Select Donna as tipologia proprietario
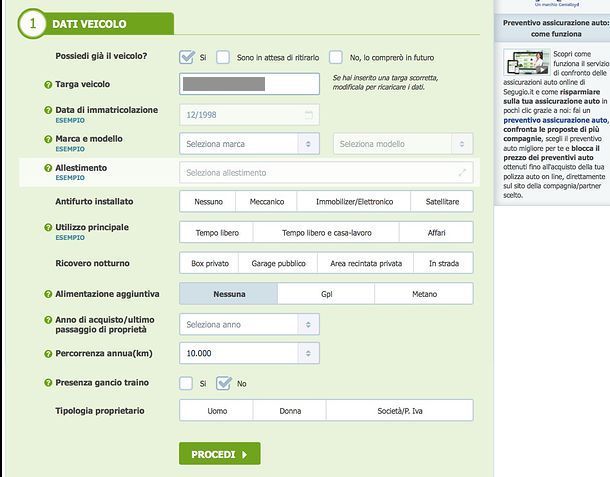Image resolution: width=610 pixels, height=477 pixels. pos(290,410)
